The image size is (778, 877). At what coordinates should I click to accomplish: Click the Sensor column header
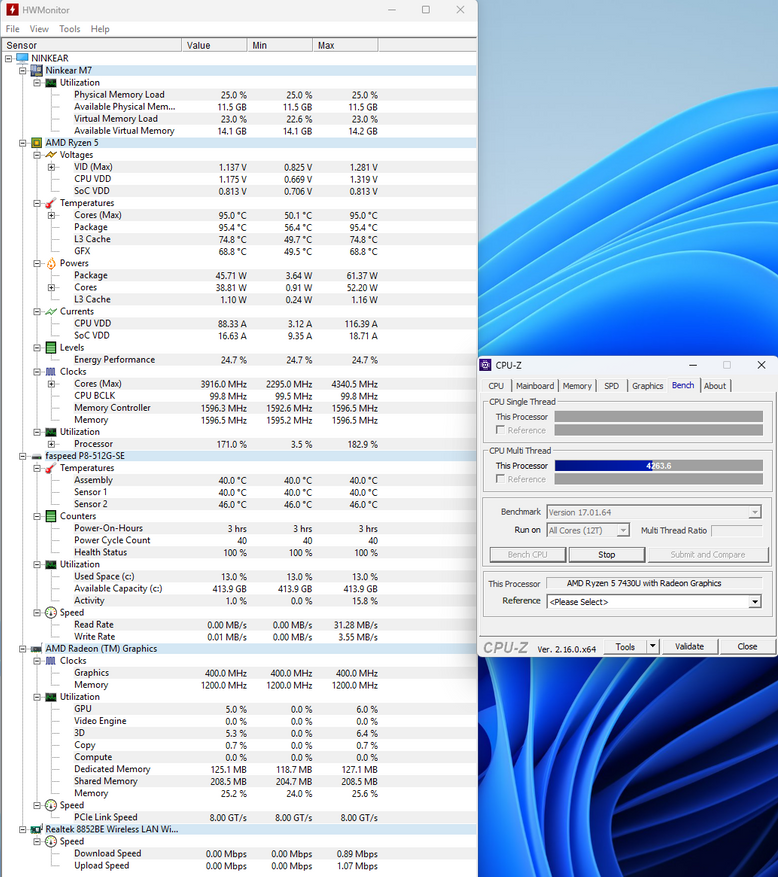click(x=92, y=45)
